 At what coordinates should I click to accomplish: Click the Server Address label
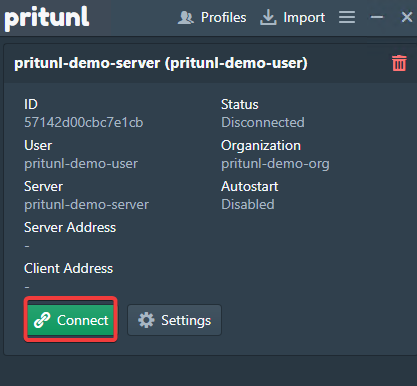click(70, 227)
